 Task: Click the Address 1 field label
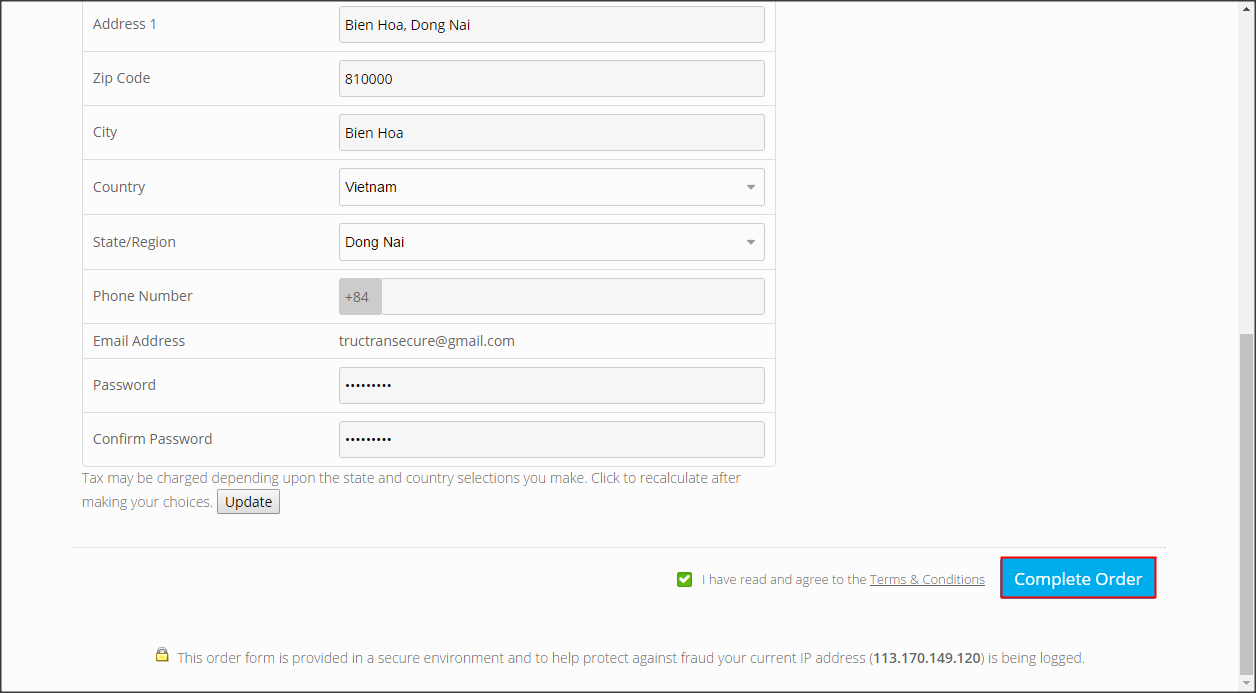(125, 24)
